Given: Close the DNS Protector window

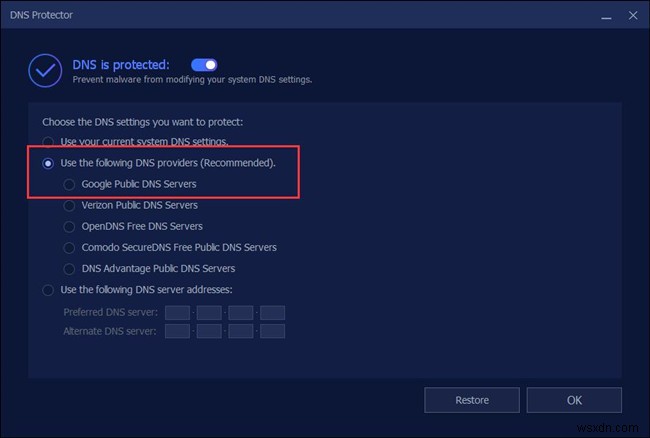Looking at the screenshot, I should point(633,15).
